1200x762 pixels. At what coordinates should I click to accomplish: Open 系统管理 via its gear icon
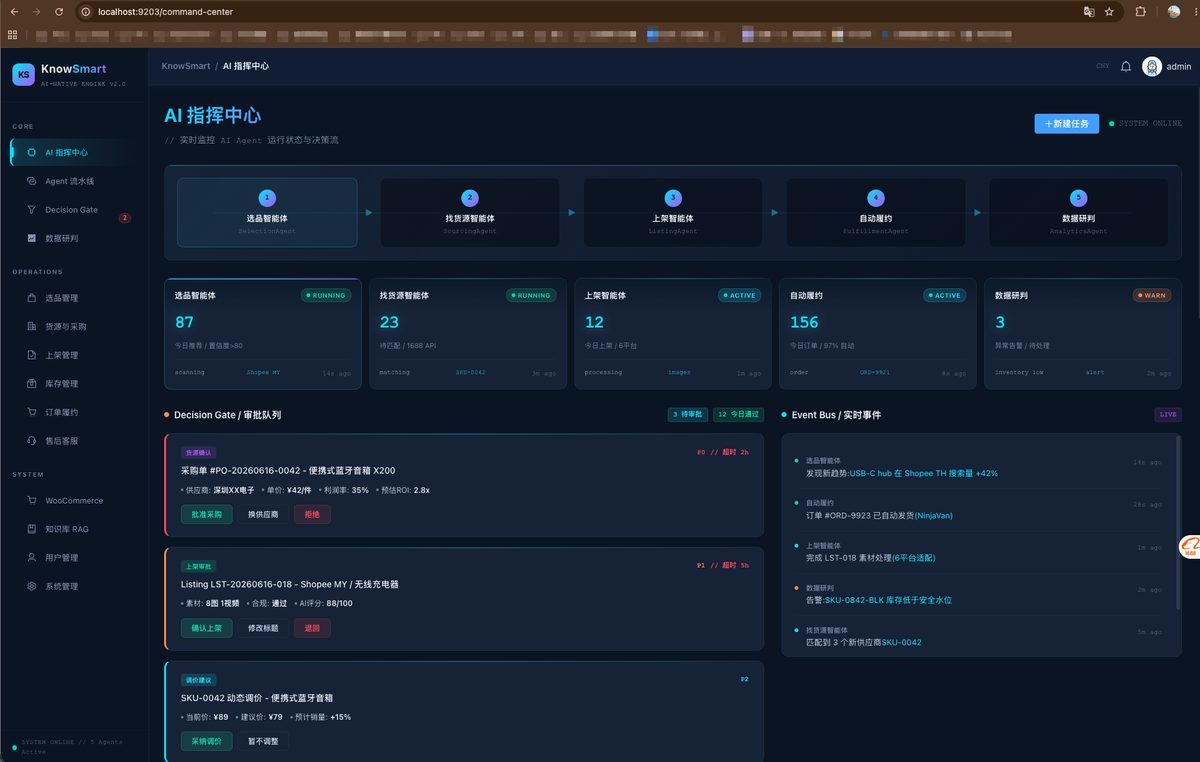click(x=32, y=586)
